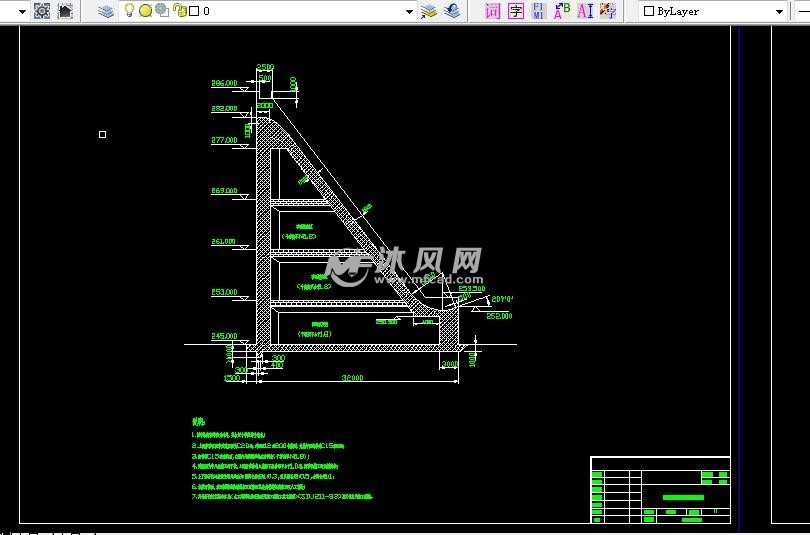This screenshot has width=810, height=535.
Task: Click the boxed '字' text tool icon
Action: pyautogui.click(x=516, y=11)
